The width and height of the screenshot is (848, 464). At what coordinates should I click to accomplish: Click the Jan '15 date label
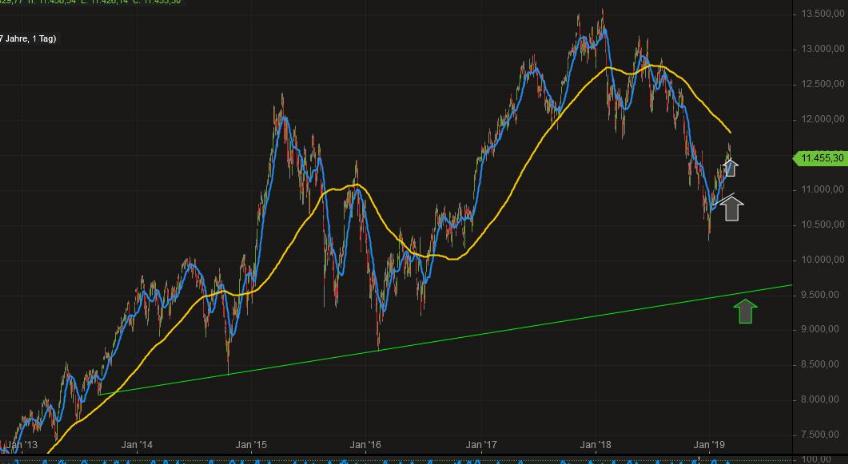click(x=251, y=445)
